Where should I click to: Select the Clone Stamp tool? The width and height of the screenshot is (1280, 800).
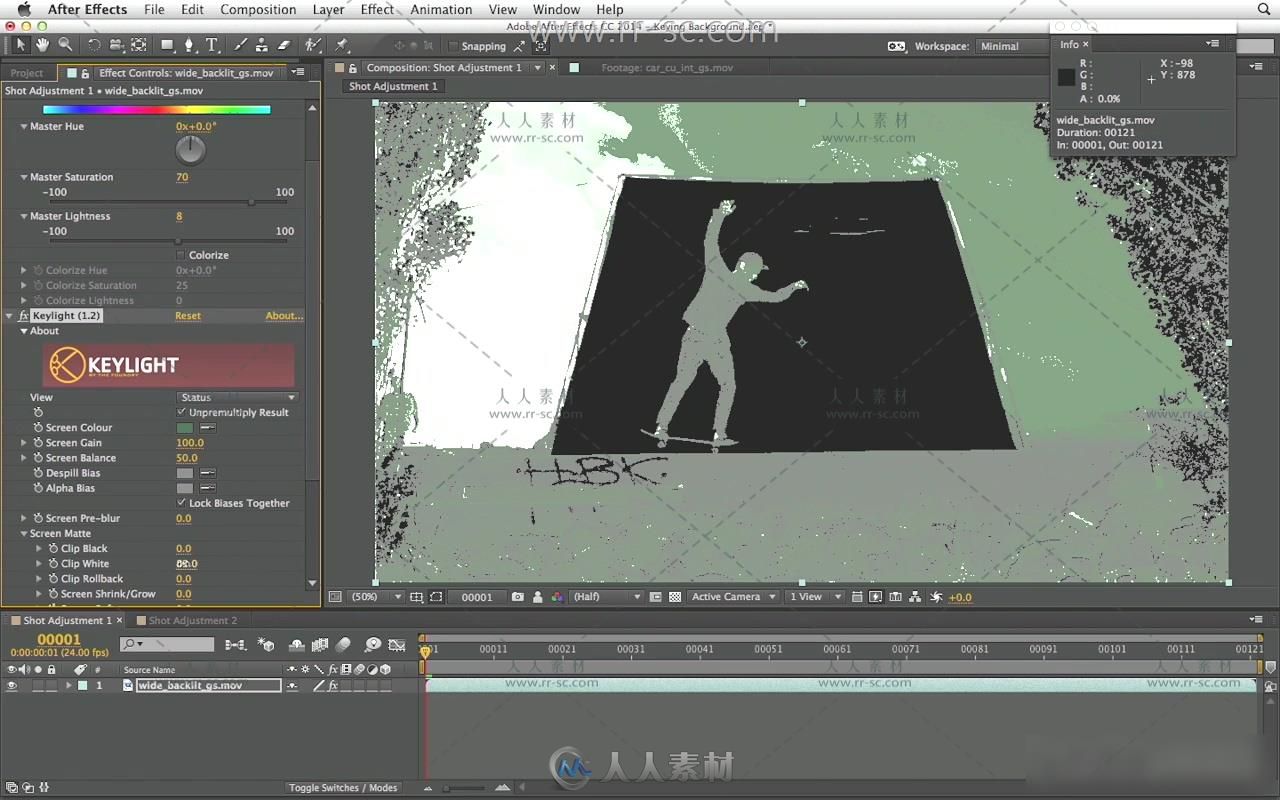[x=261, y=45]
